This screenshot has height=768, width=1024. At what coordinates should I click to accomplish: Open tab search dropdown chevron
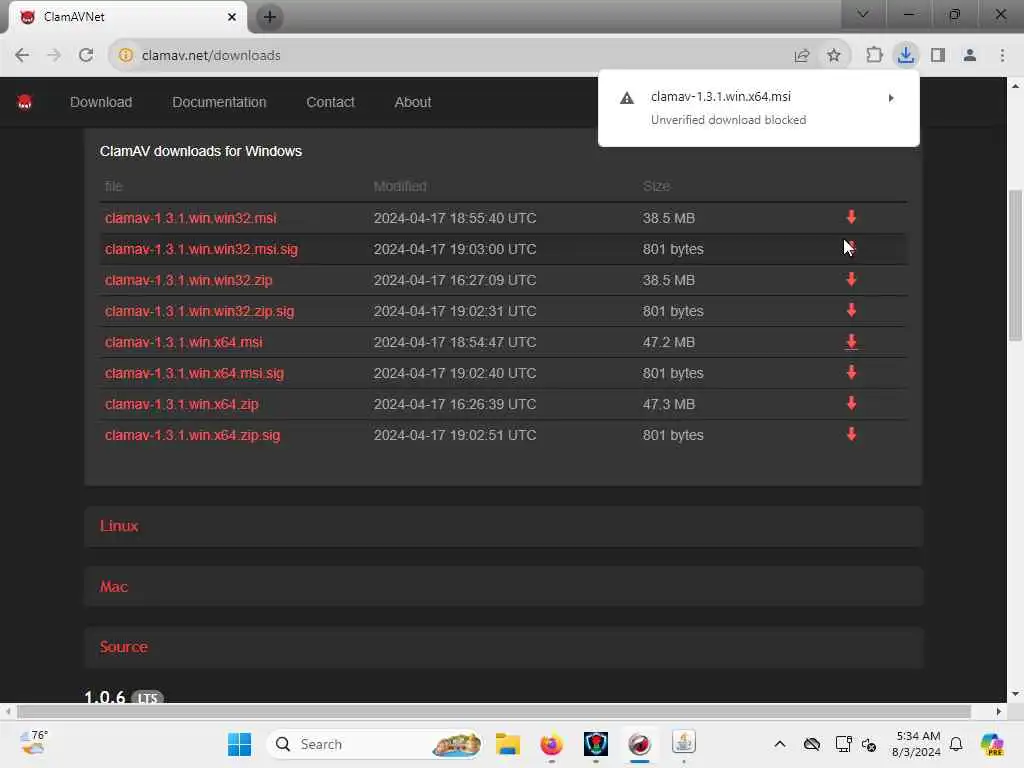coord(863,14)
